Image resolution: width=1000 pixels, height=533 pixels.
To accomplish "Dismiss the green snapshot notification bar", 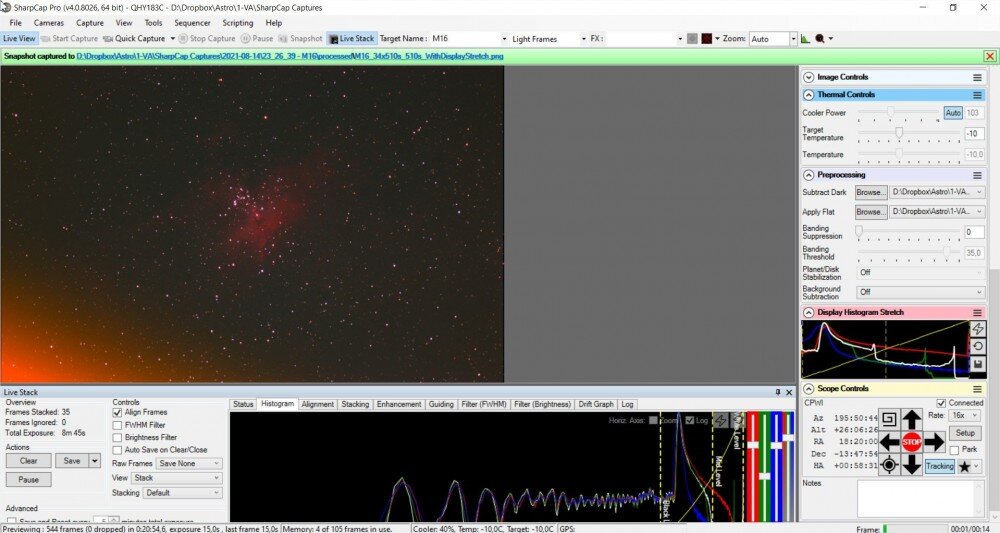I will click(x=990, y=56).
